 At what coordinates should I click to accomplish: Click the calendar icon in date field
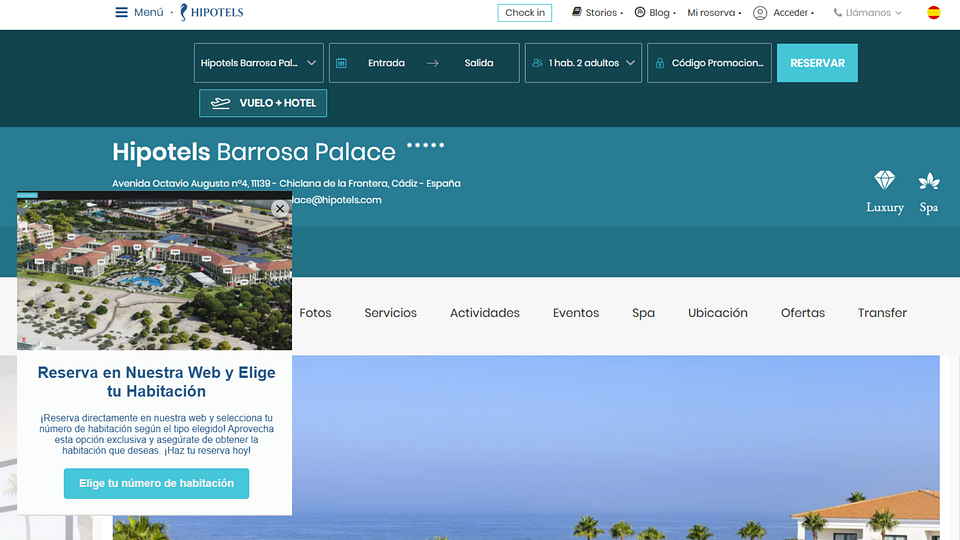[341, 63]
